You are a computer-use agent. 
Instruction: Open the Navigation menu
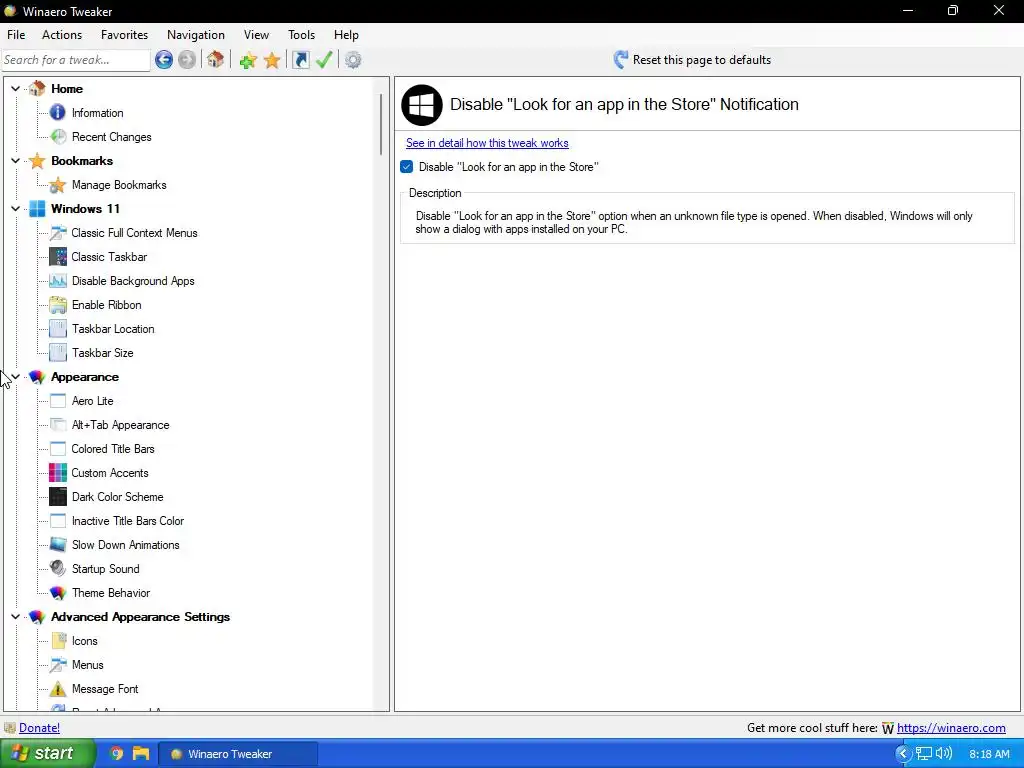click(x=195, y=35)
